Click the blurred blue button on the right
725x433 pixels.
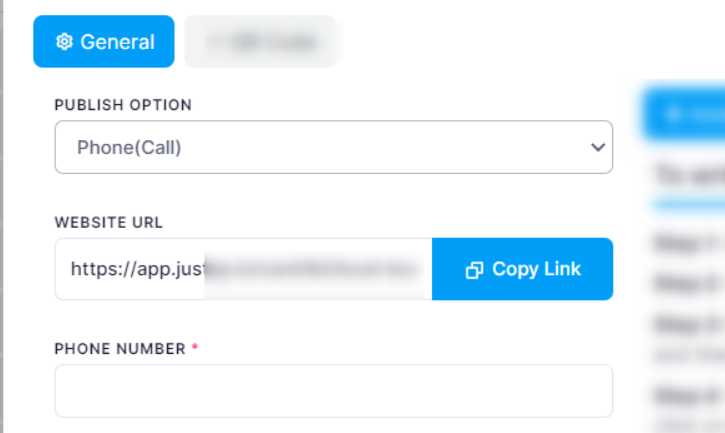(x=685, y=113)
